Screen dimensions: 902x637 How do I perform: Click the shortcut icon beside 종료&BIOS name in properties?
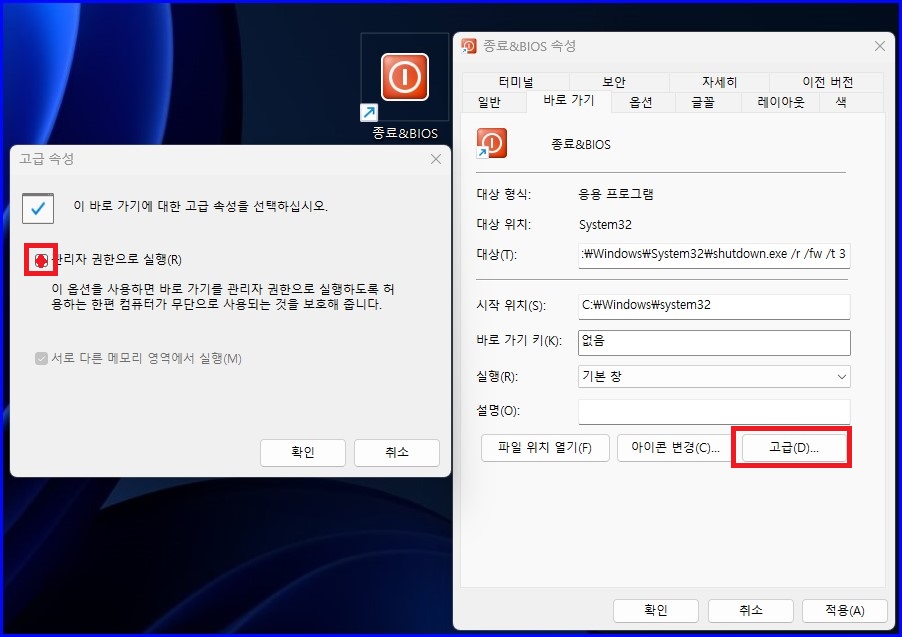(x=492, y=143)
